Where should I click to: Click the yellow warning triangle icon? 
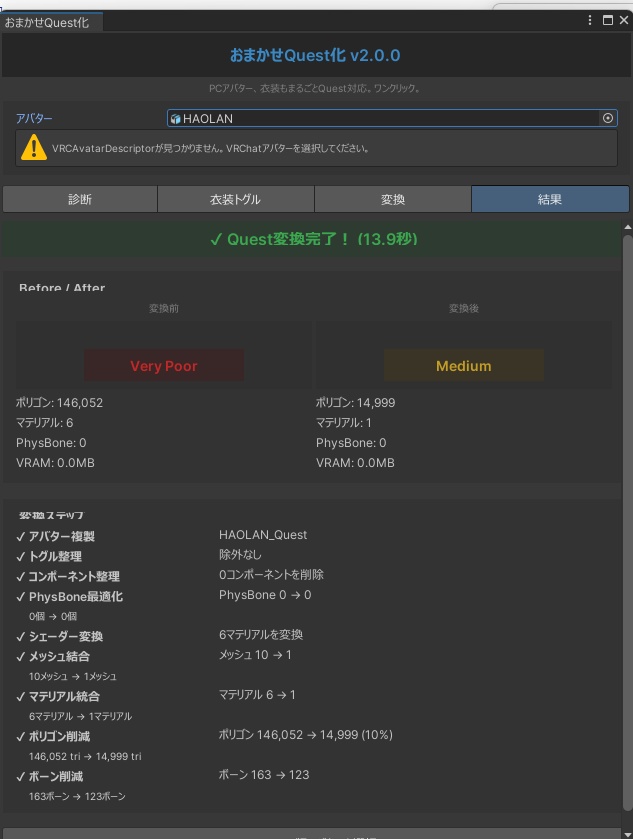(34, 148)
